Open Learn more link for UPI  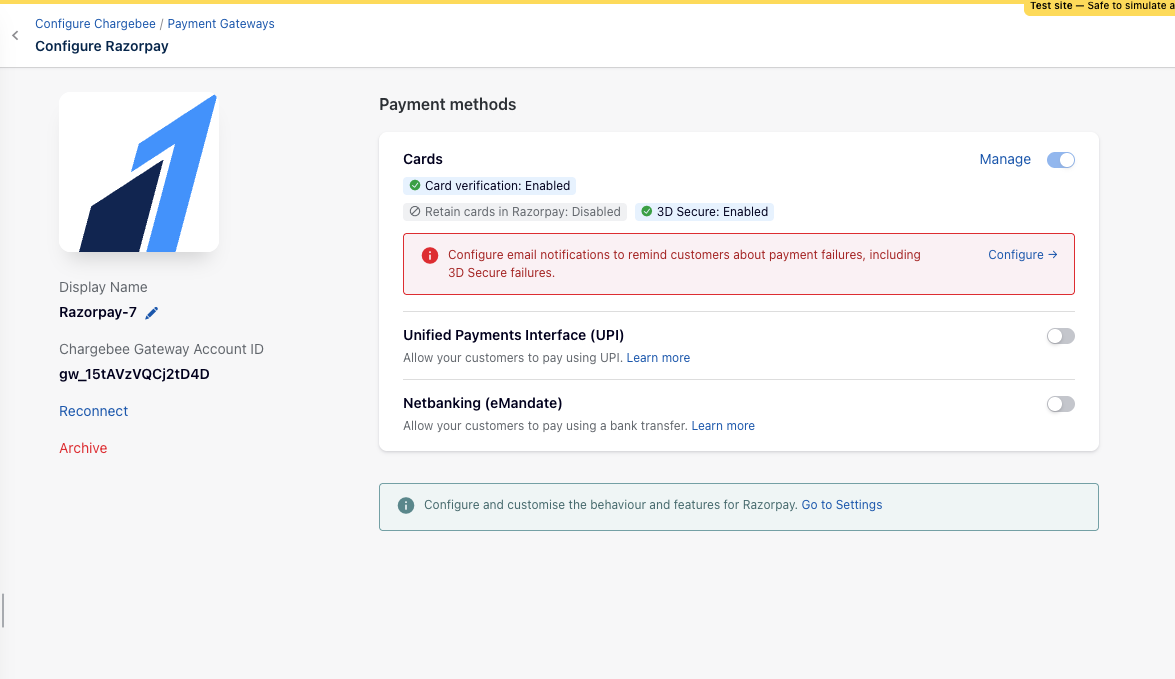pos(658,358)
